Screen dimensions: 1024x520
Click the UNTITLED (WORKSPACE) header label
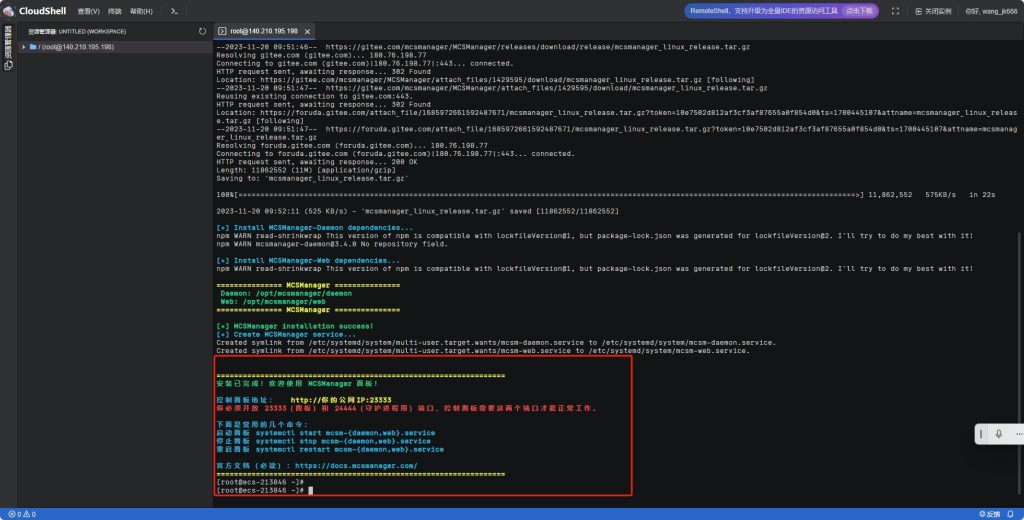(x=92, y=31)
